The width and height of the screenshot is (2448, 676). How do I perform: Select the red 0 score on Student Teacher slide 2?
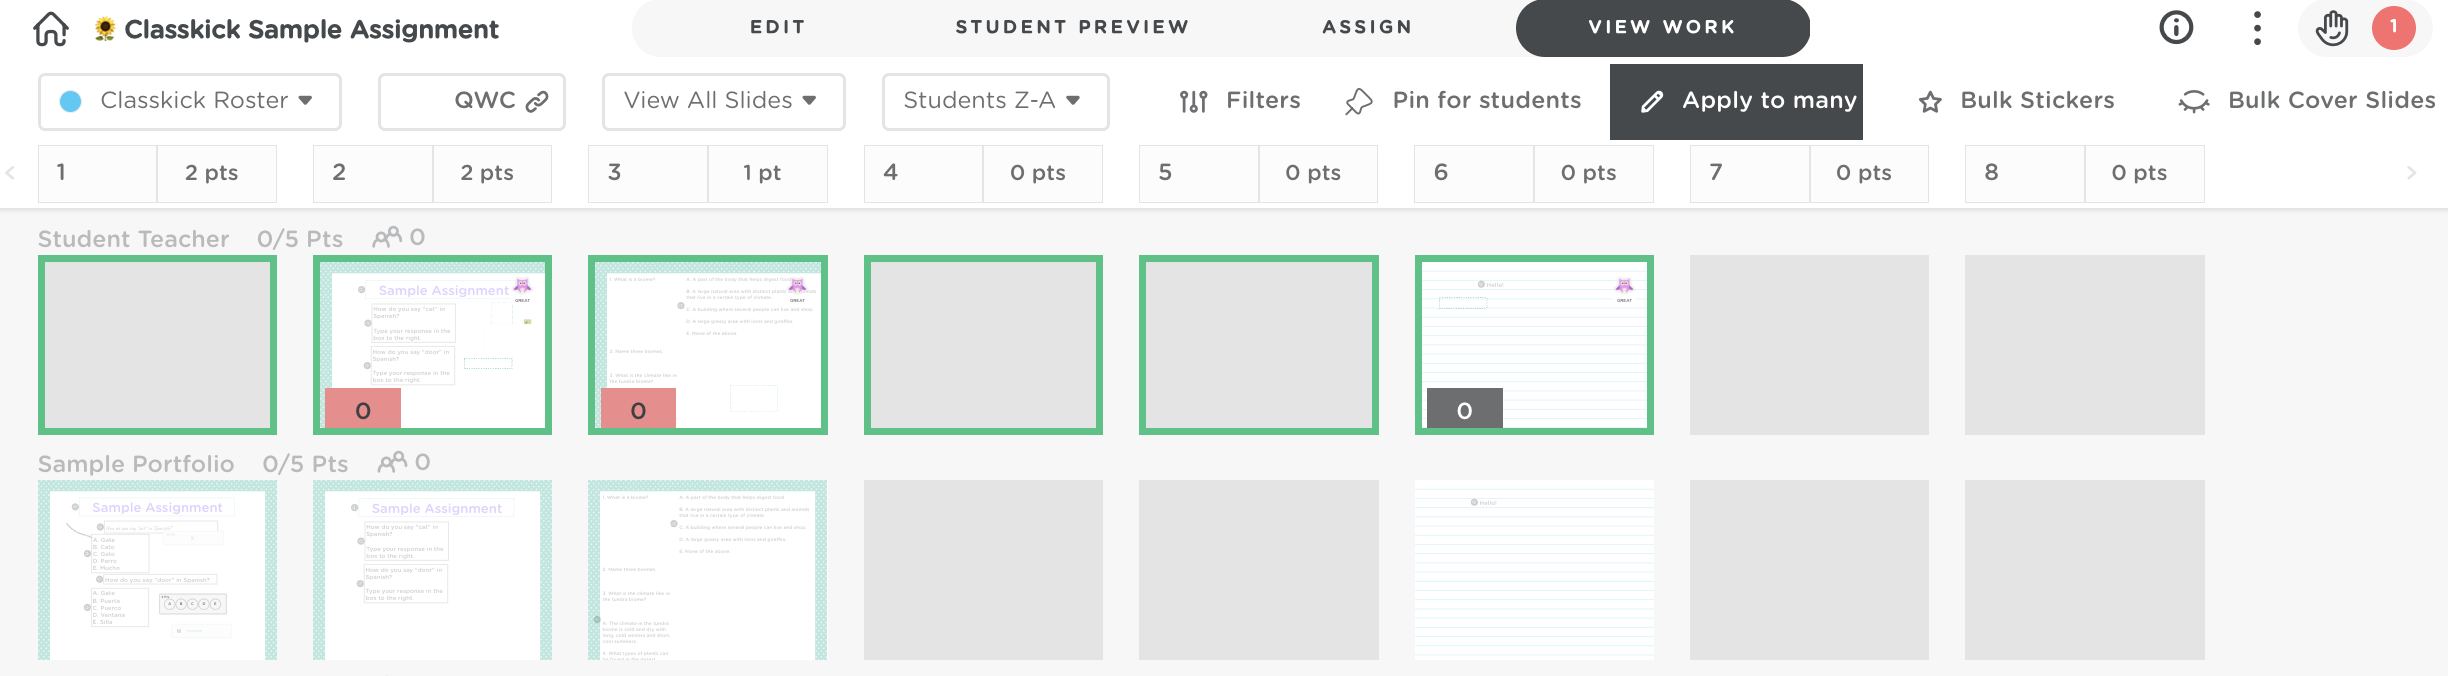362,409
